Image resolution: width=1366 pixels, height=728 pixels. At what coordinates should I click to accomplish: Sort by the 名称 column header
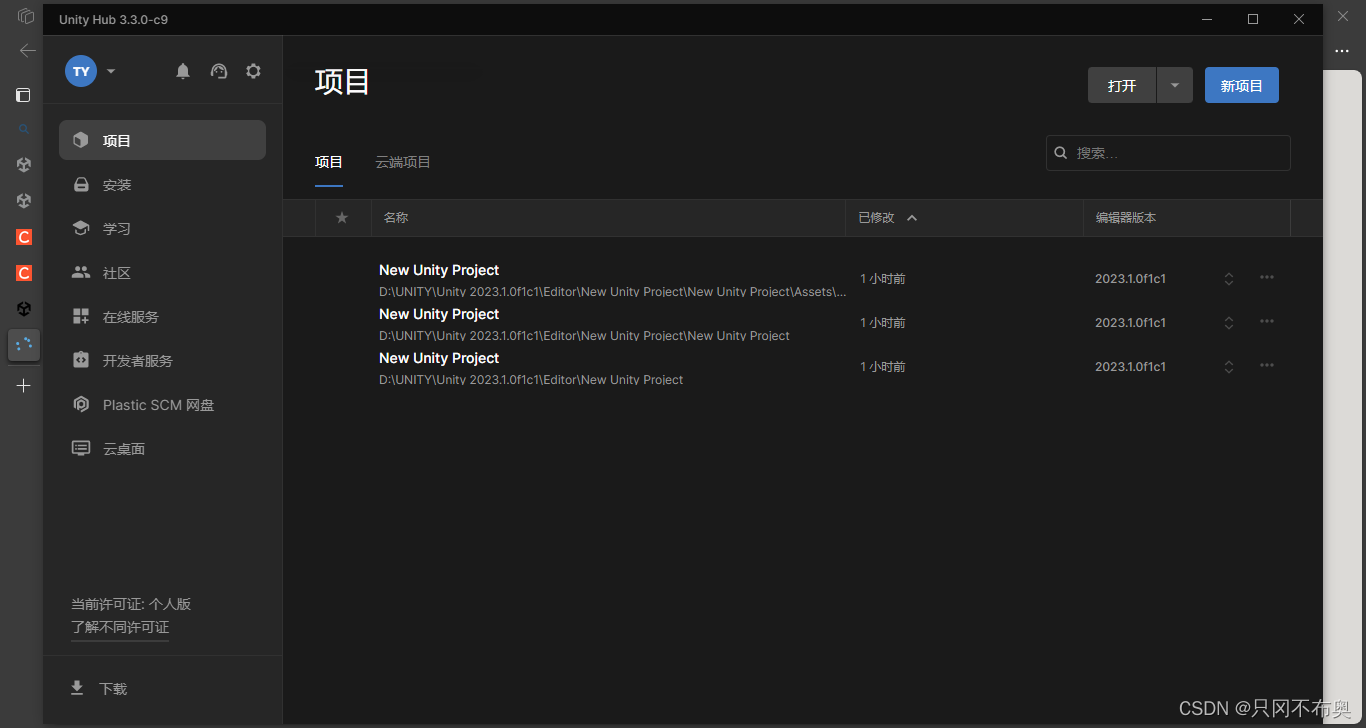click(396, 217)
